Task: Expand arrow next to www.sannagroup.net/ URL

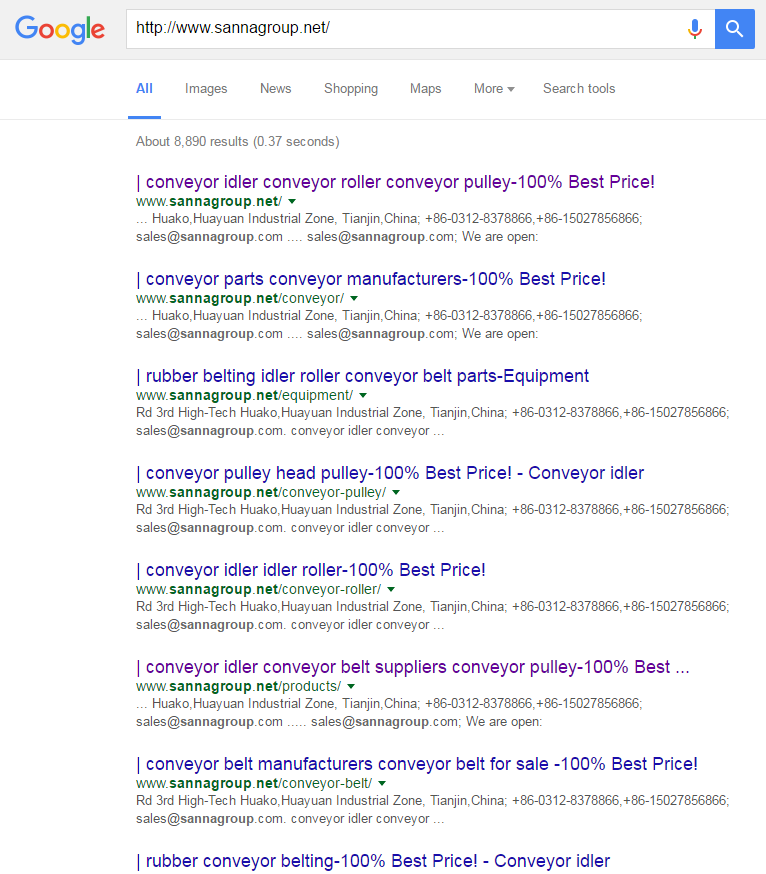Action: [292, 201]
